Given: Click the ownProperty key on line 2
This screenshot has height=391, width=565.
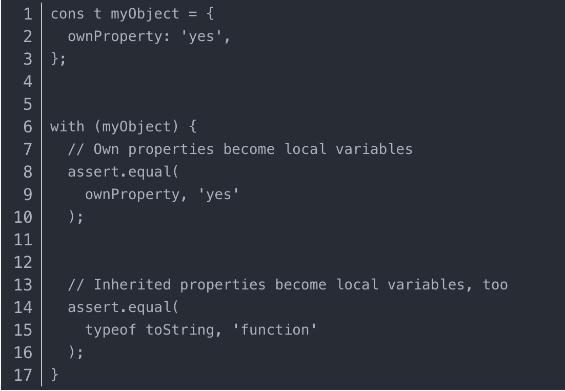Looking at the screenshot, I should pos(115,37).
